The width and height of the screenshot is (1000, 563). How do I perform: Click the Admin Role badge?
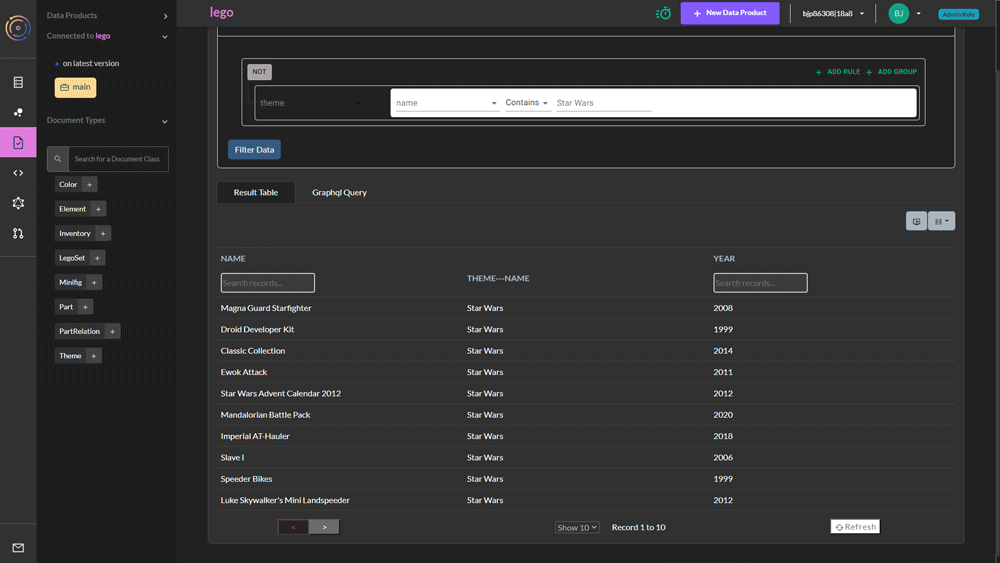point(959,14)
